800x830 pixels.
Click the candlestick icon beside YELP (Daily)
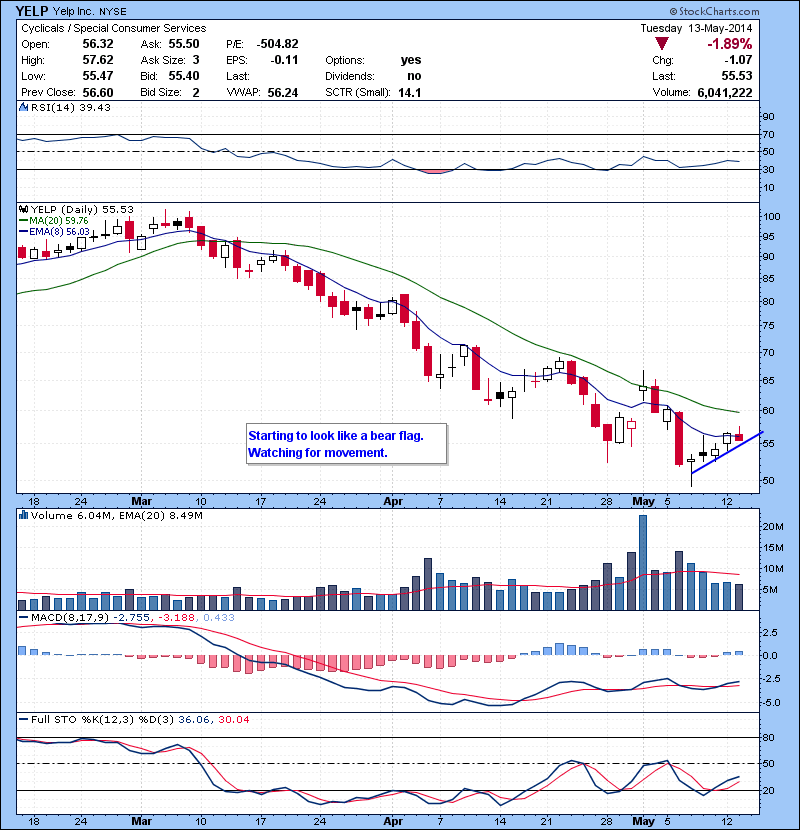(23, 210)
